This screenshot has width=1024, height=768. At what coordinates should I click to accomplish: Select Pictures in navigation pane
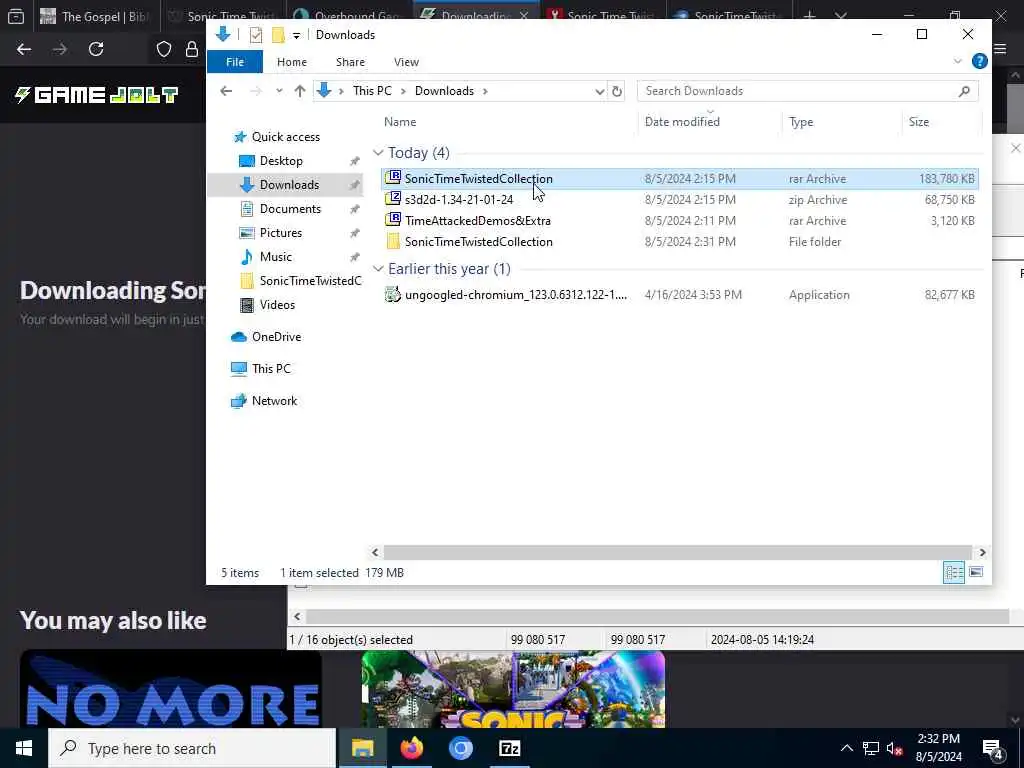[281, 232]
